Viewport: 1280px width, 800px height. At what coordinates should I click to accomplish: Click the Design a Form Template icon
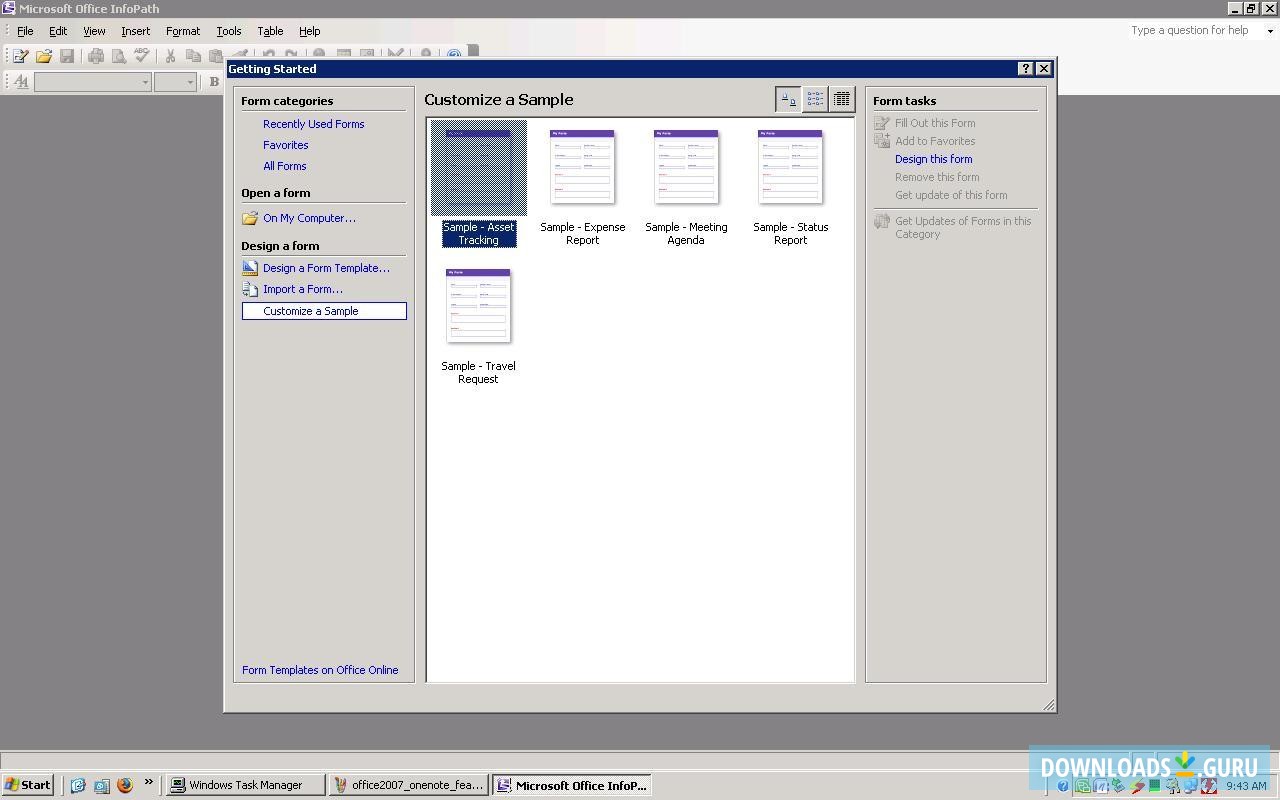[250, 268]
